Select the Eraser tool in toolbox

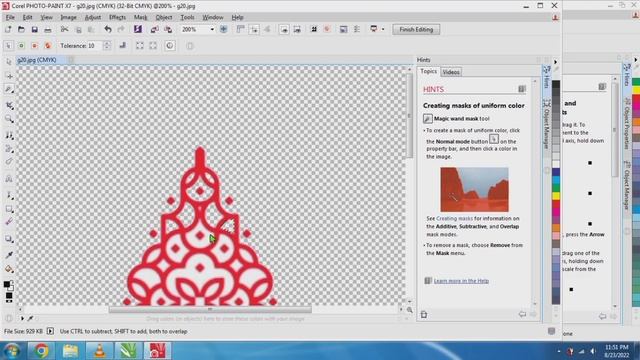pos(9,162)
